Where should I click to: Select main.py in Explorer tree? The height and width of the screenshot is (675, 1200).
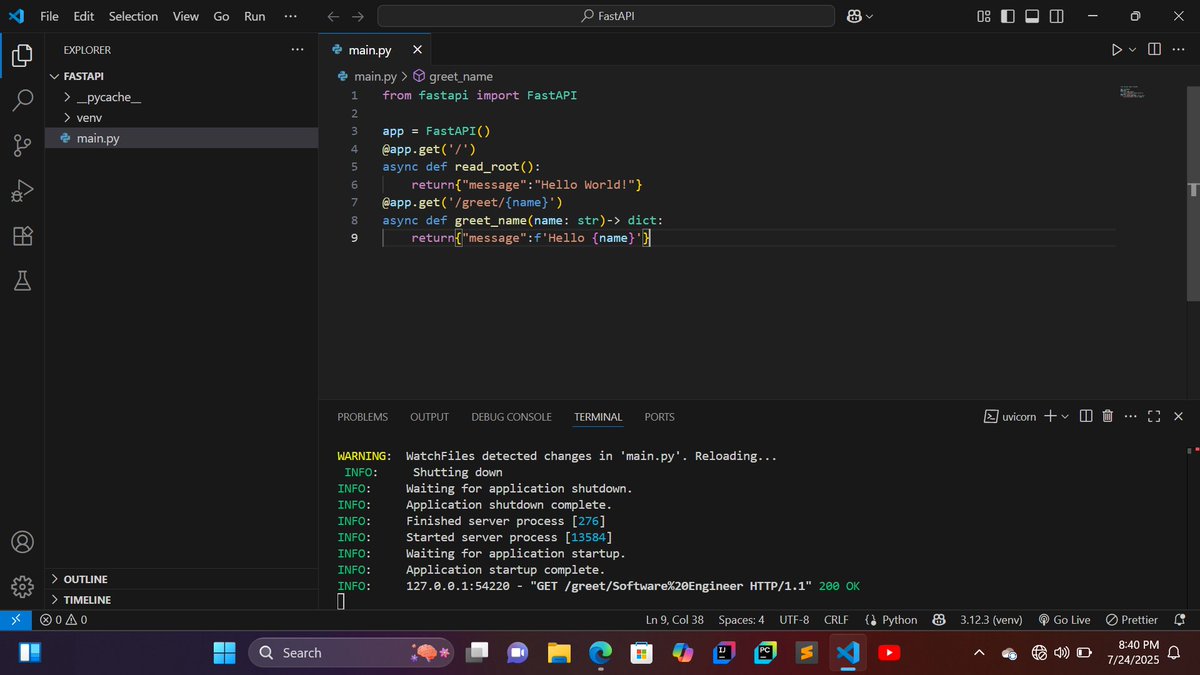point(180,138)
